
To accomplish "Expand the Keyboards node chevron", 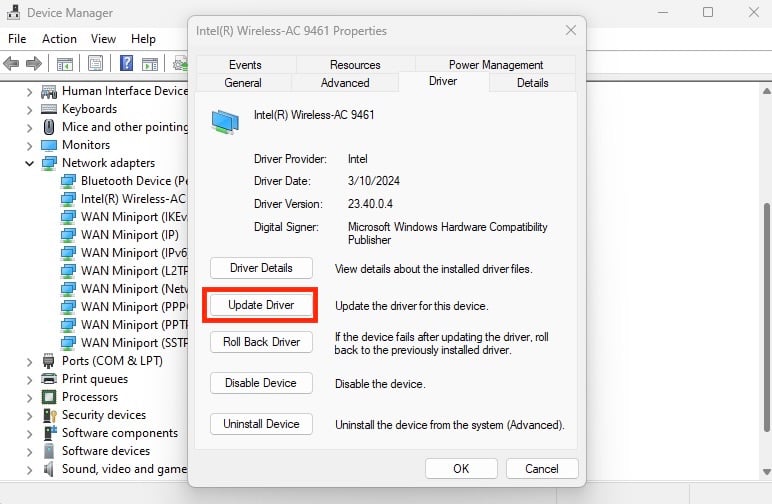I will 30,109.
